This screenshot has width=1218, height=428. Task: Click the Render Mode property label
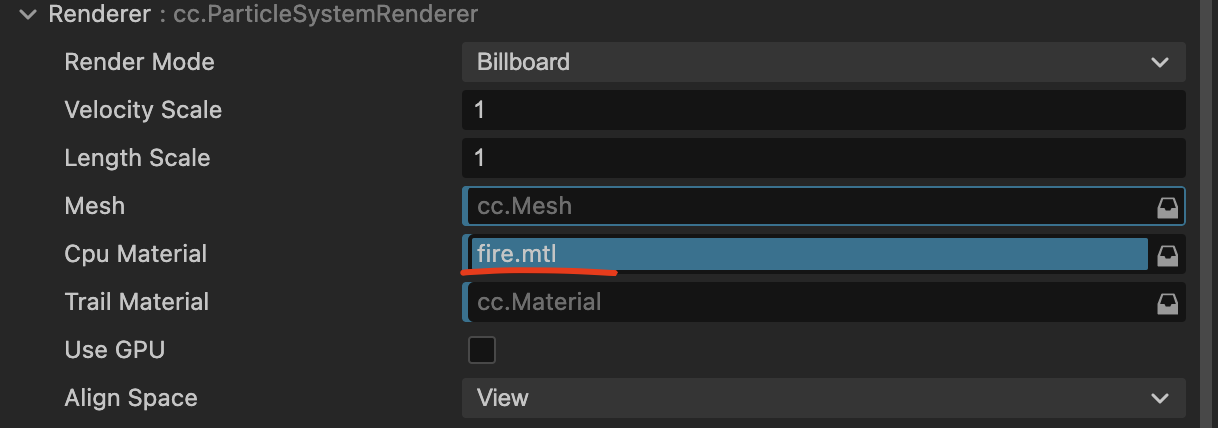point(139,62)
